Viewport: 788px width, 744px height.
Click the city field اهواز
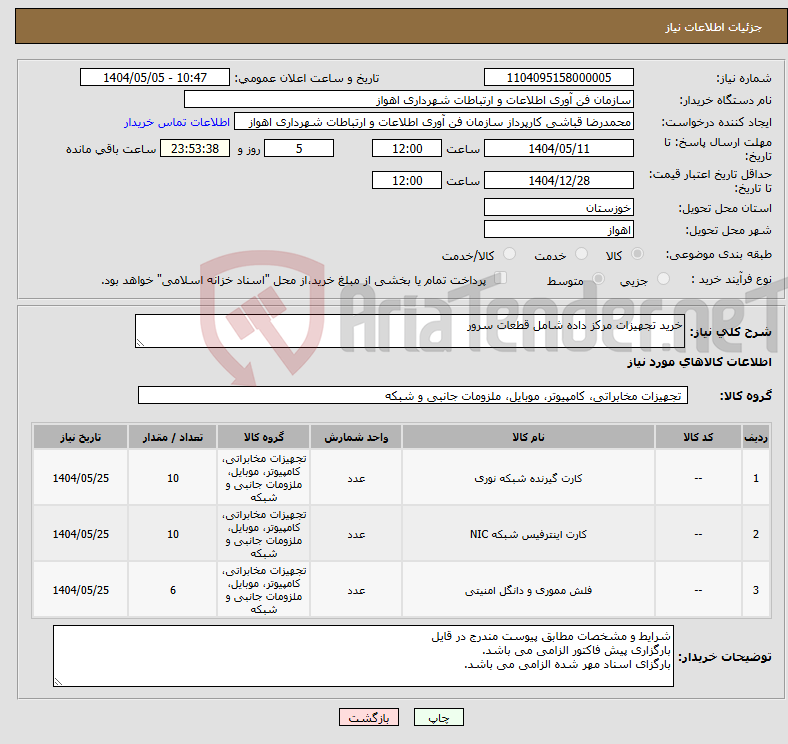pyautogui.click(x=558, y=229)
